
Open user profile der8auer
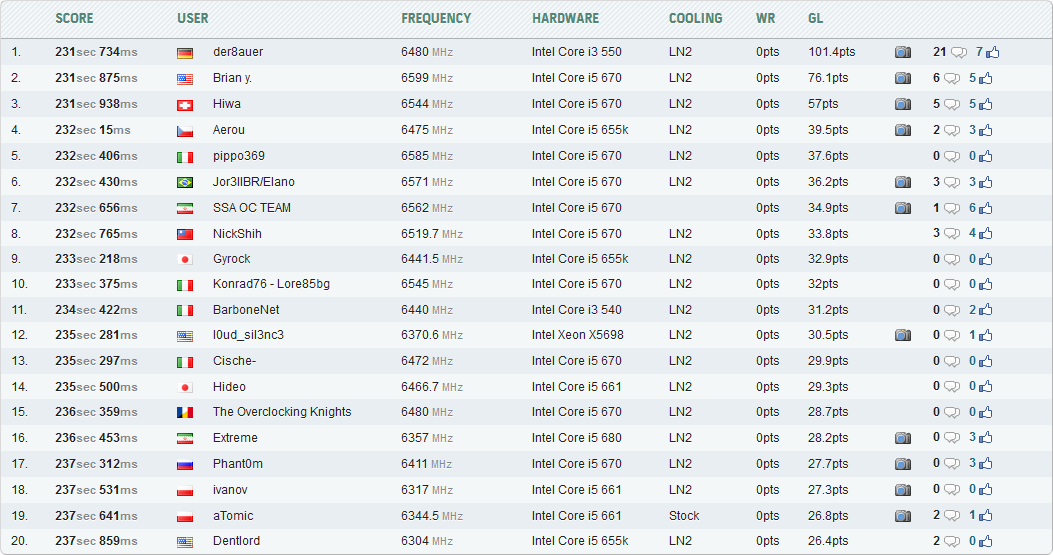click(238, 52)
